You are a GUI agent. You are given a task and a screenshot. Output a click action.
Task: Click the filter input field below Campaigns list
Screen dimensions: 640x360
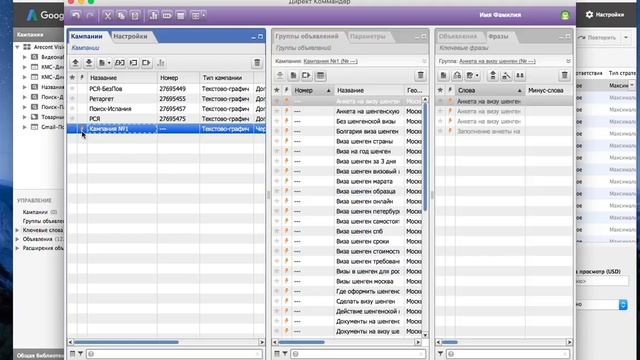click(x=174, y=354)
